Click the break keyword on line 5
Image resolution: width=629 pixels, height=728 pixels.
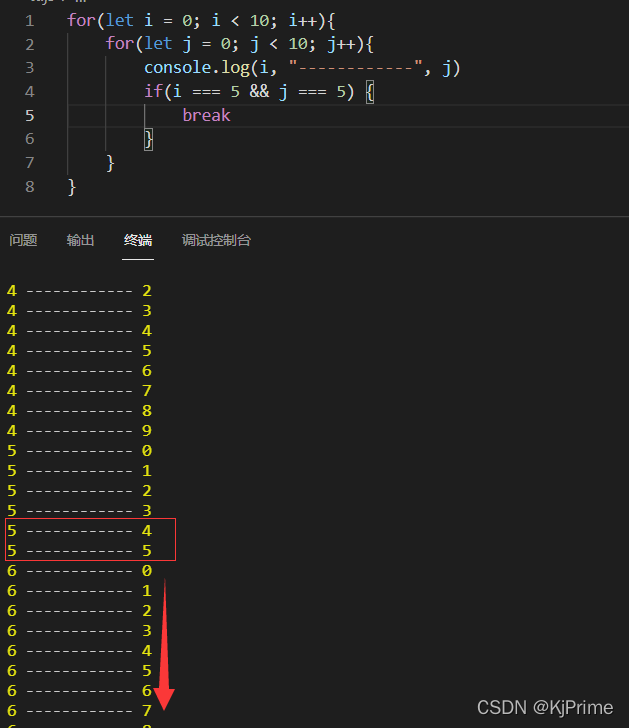pyautogui.click(x=206, y=115)
